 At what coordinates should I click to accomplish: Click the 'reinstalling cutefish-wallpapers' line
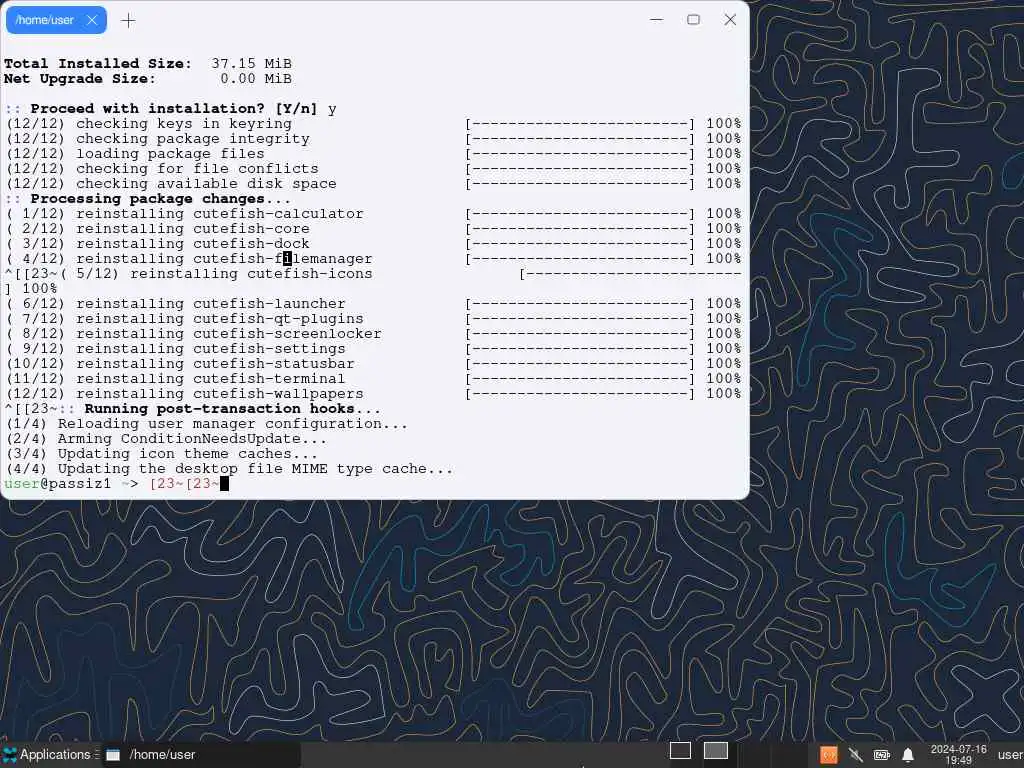373,394
